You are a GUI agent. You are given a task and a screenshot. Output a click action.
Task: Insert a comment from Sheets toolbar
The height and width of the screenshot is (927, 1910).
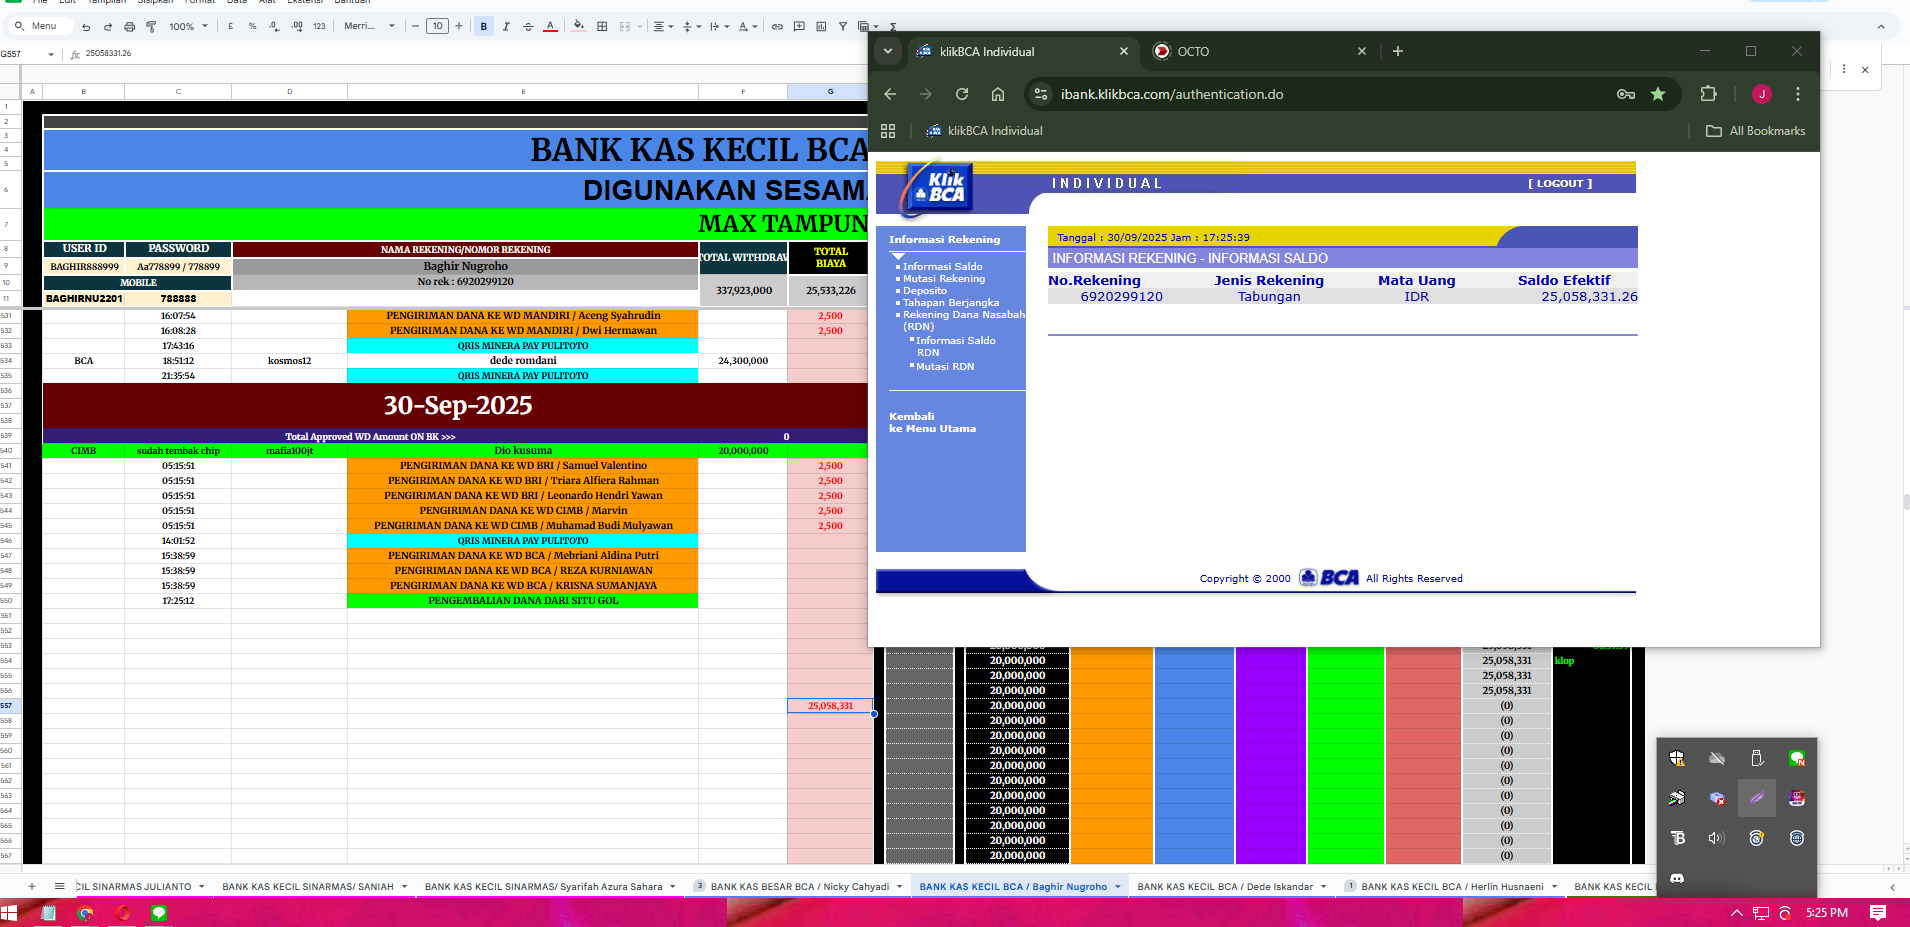pyautogui.click(x=799, y=27)
